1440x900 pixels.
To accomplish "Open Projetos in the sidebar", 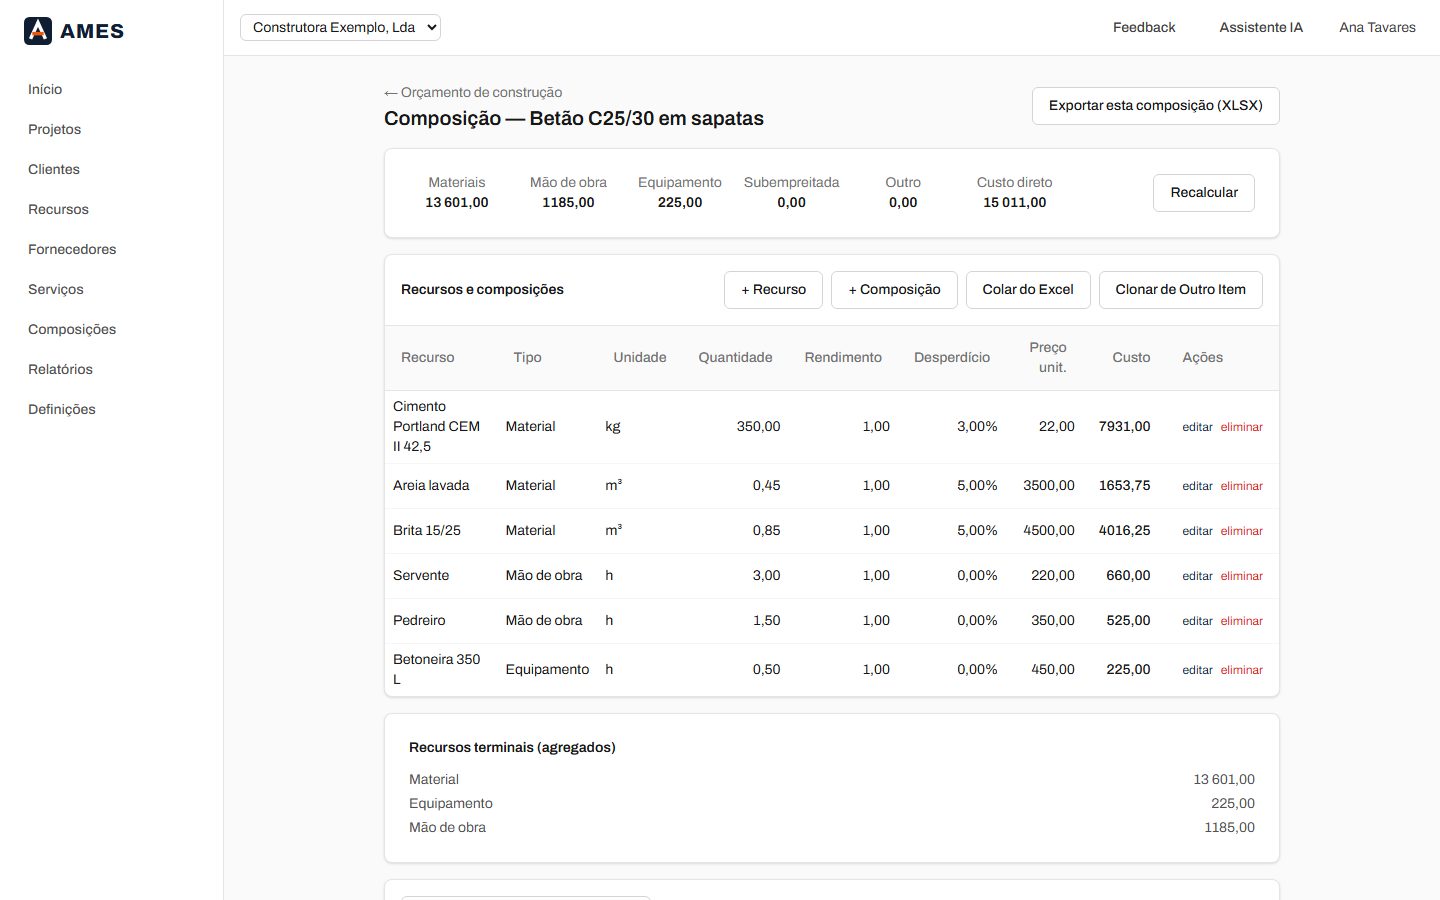I will coord(54,129).
